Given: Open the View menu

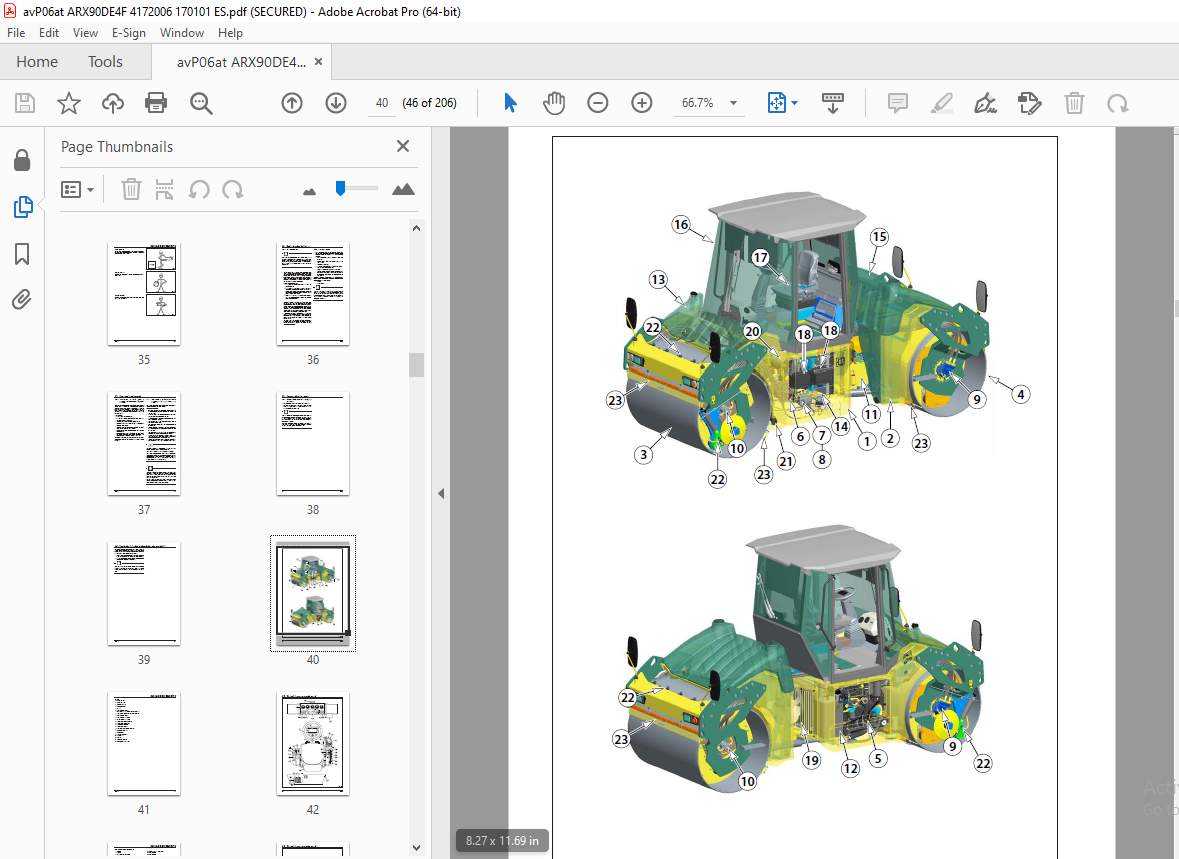Looking at the screenshot, I should [85, 33].
